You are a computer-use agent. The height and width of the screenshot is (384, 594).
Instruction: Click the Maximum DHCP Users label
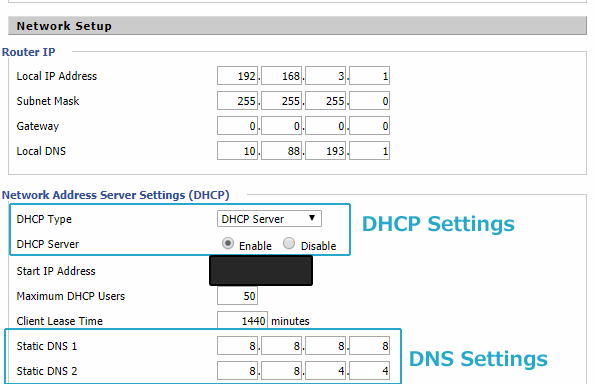click(x=71, y=296)
